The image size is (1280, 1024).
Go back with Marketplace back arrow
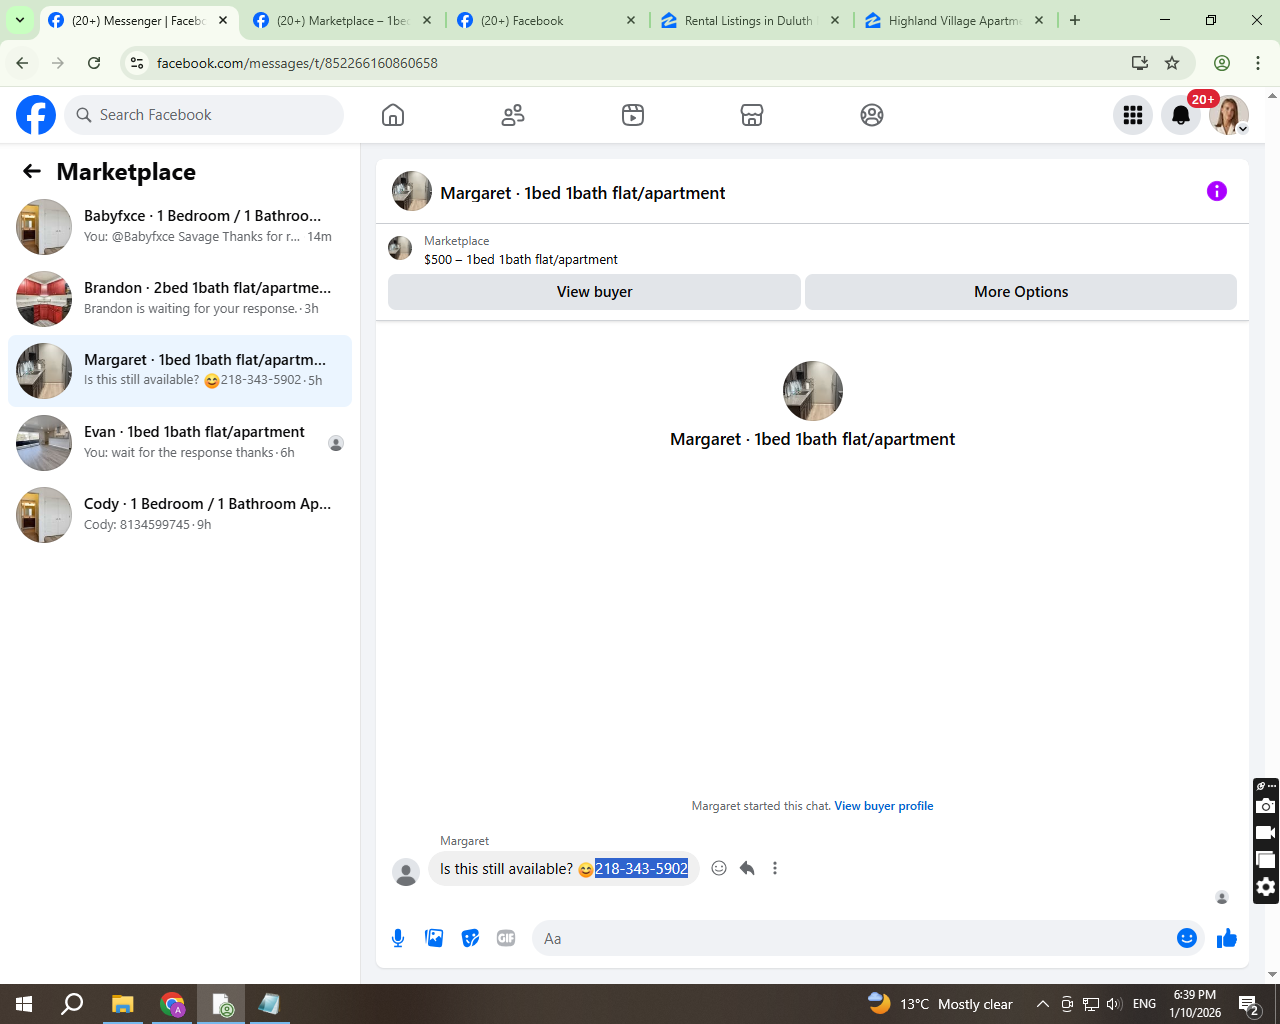[x=32, y=172]
